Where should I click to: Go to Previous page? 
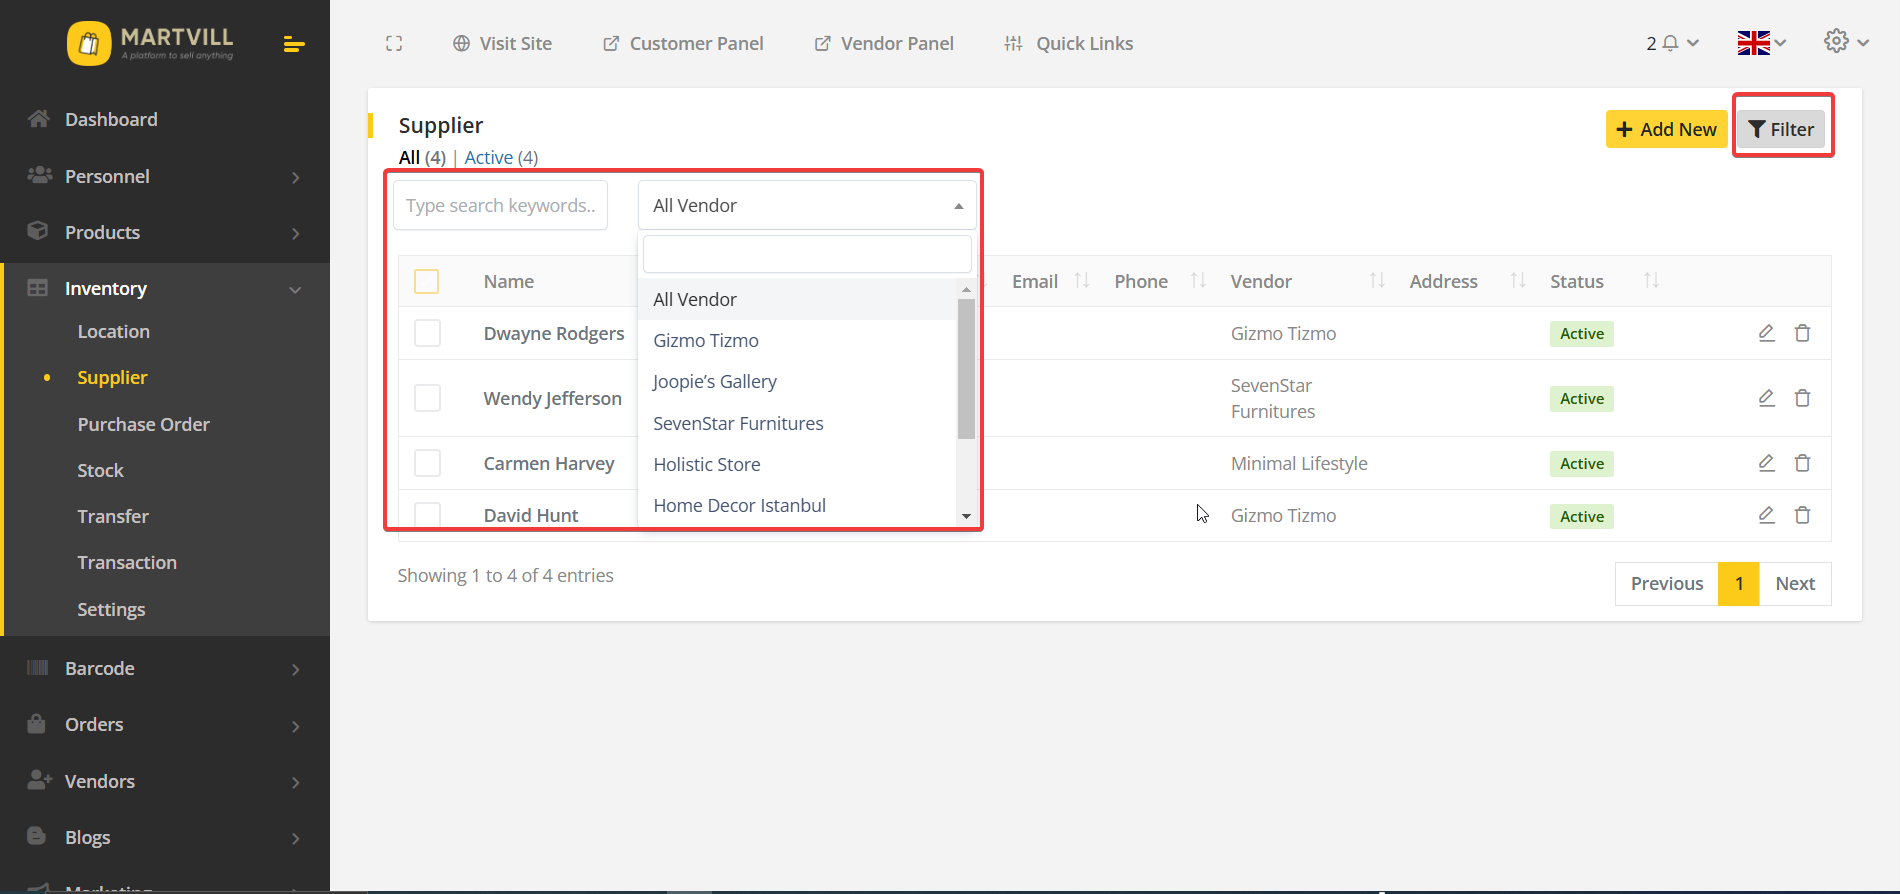tap(1666, 583)
